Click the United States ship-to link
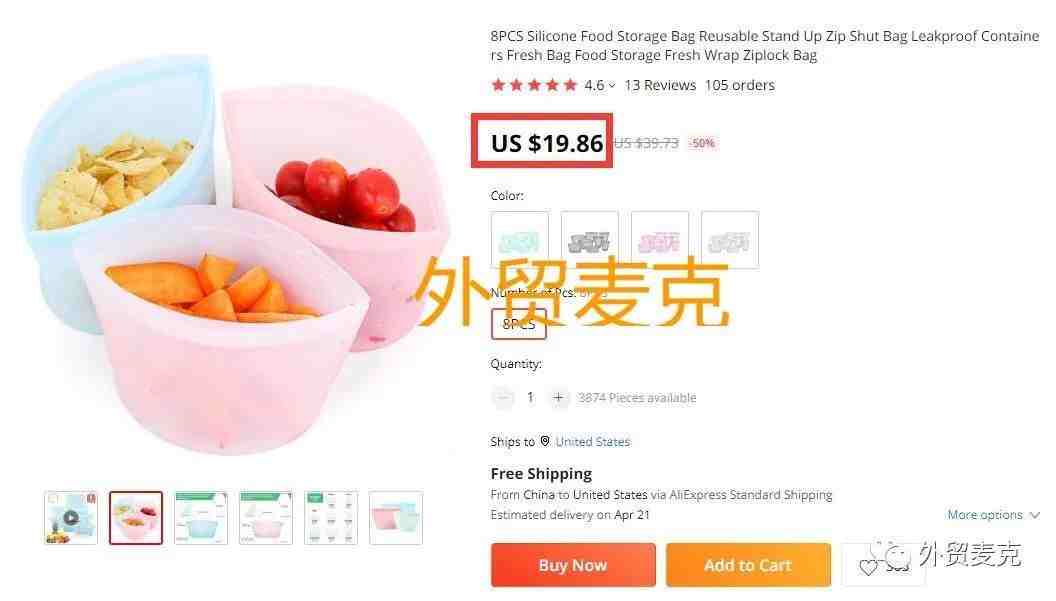 point(593,442)
